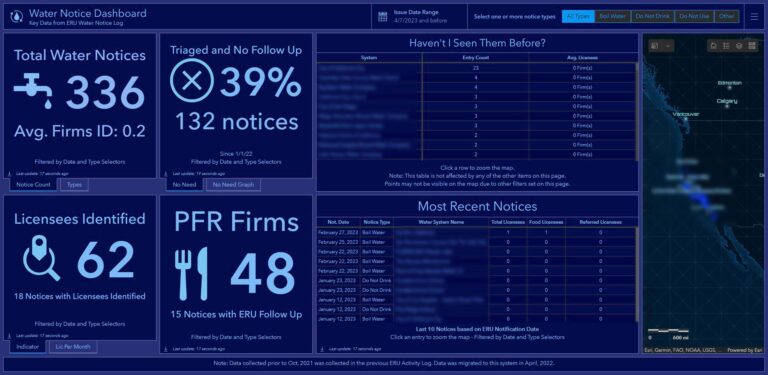The width and height of the screenshot is (768, 375).
Task: Open the map legend tool
Action: [x=726, y=46]
